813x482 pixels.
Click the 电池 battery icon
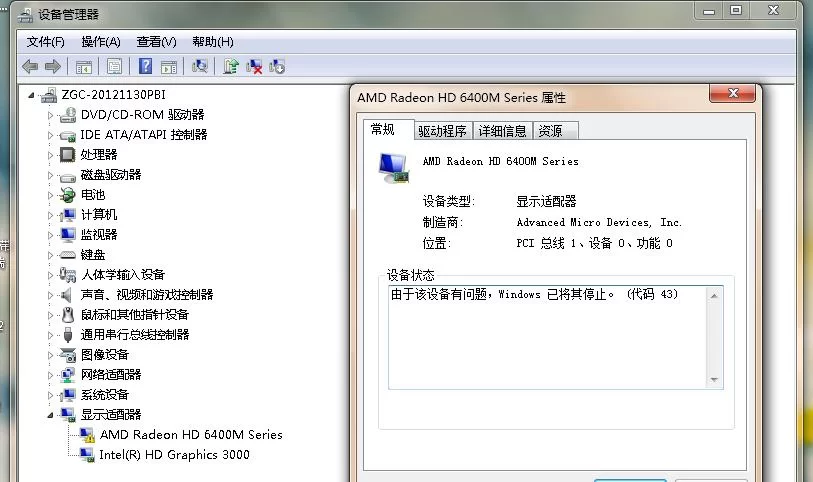pos(67,195)
